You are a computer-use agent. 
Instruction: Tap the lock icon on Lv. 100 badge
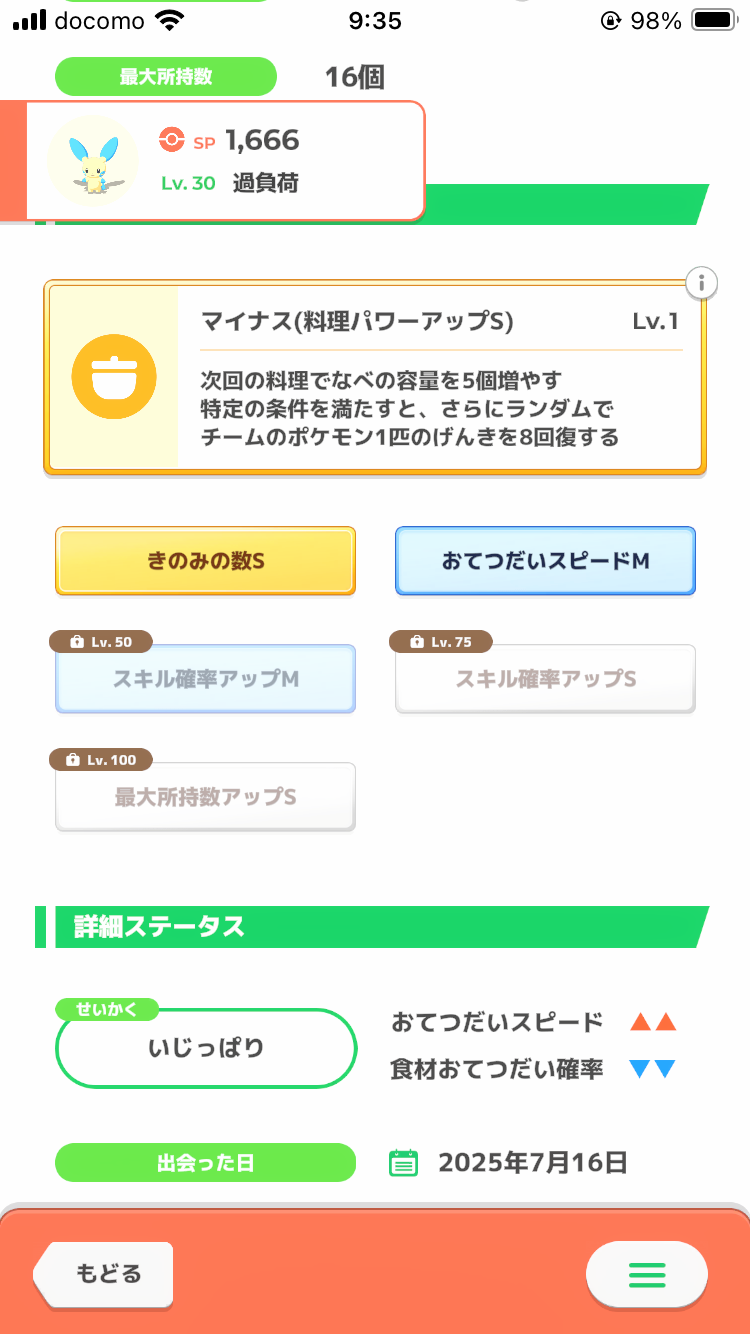(x=72, y=760)
